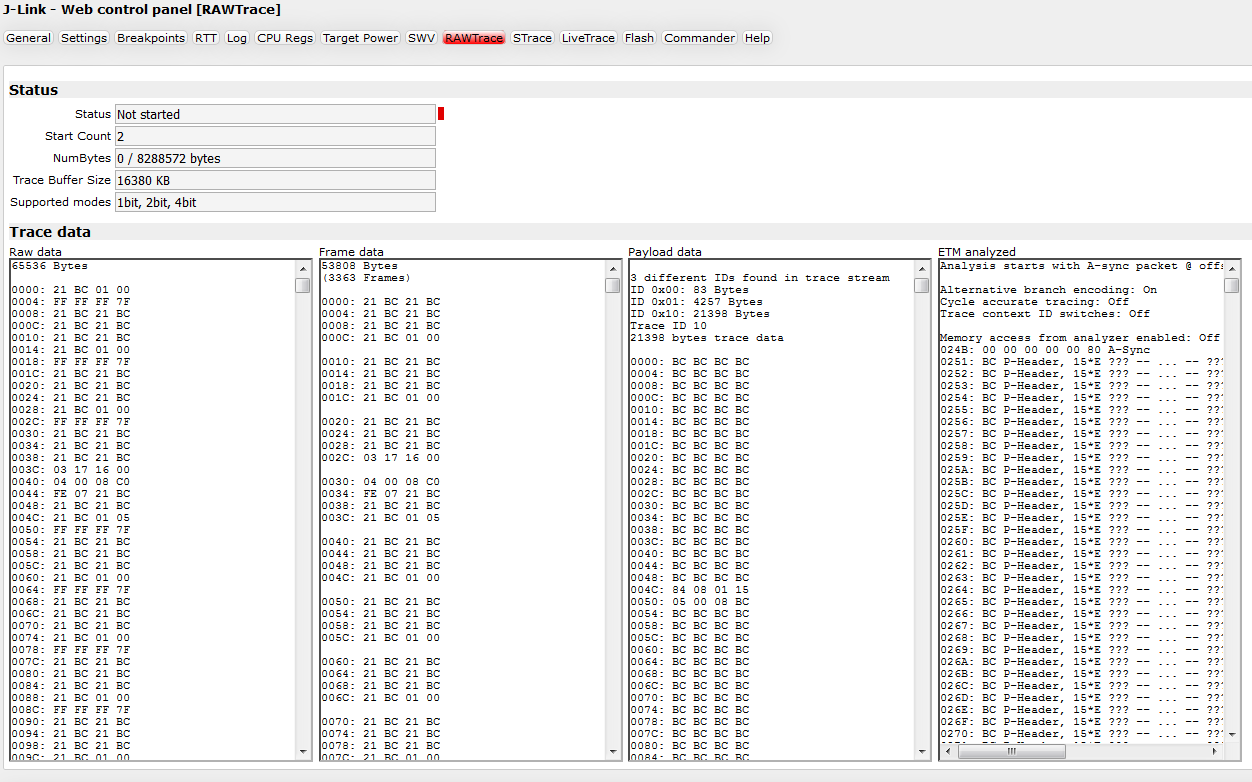Click the Supported modes field
The image size is (1252, 782).
coord(276,202)
